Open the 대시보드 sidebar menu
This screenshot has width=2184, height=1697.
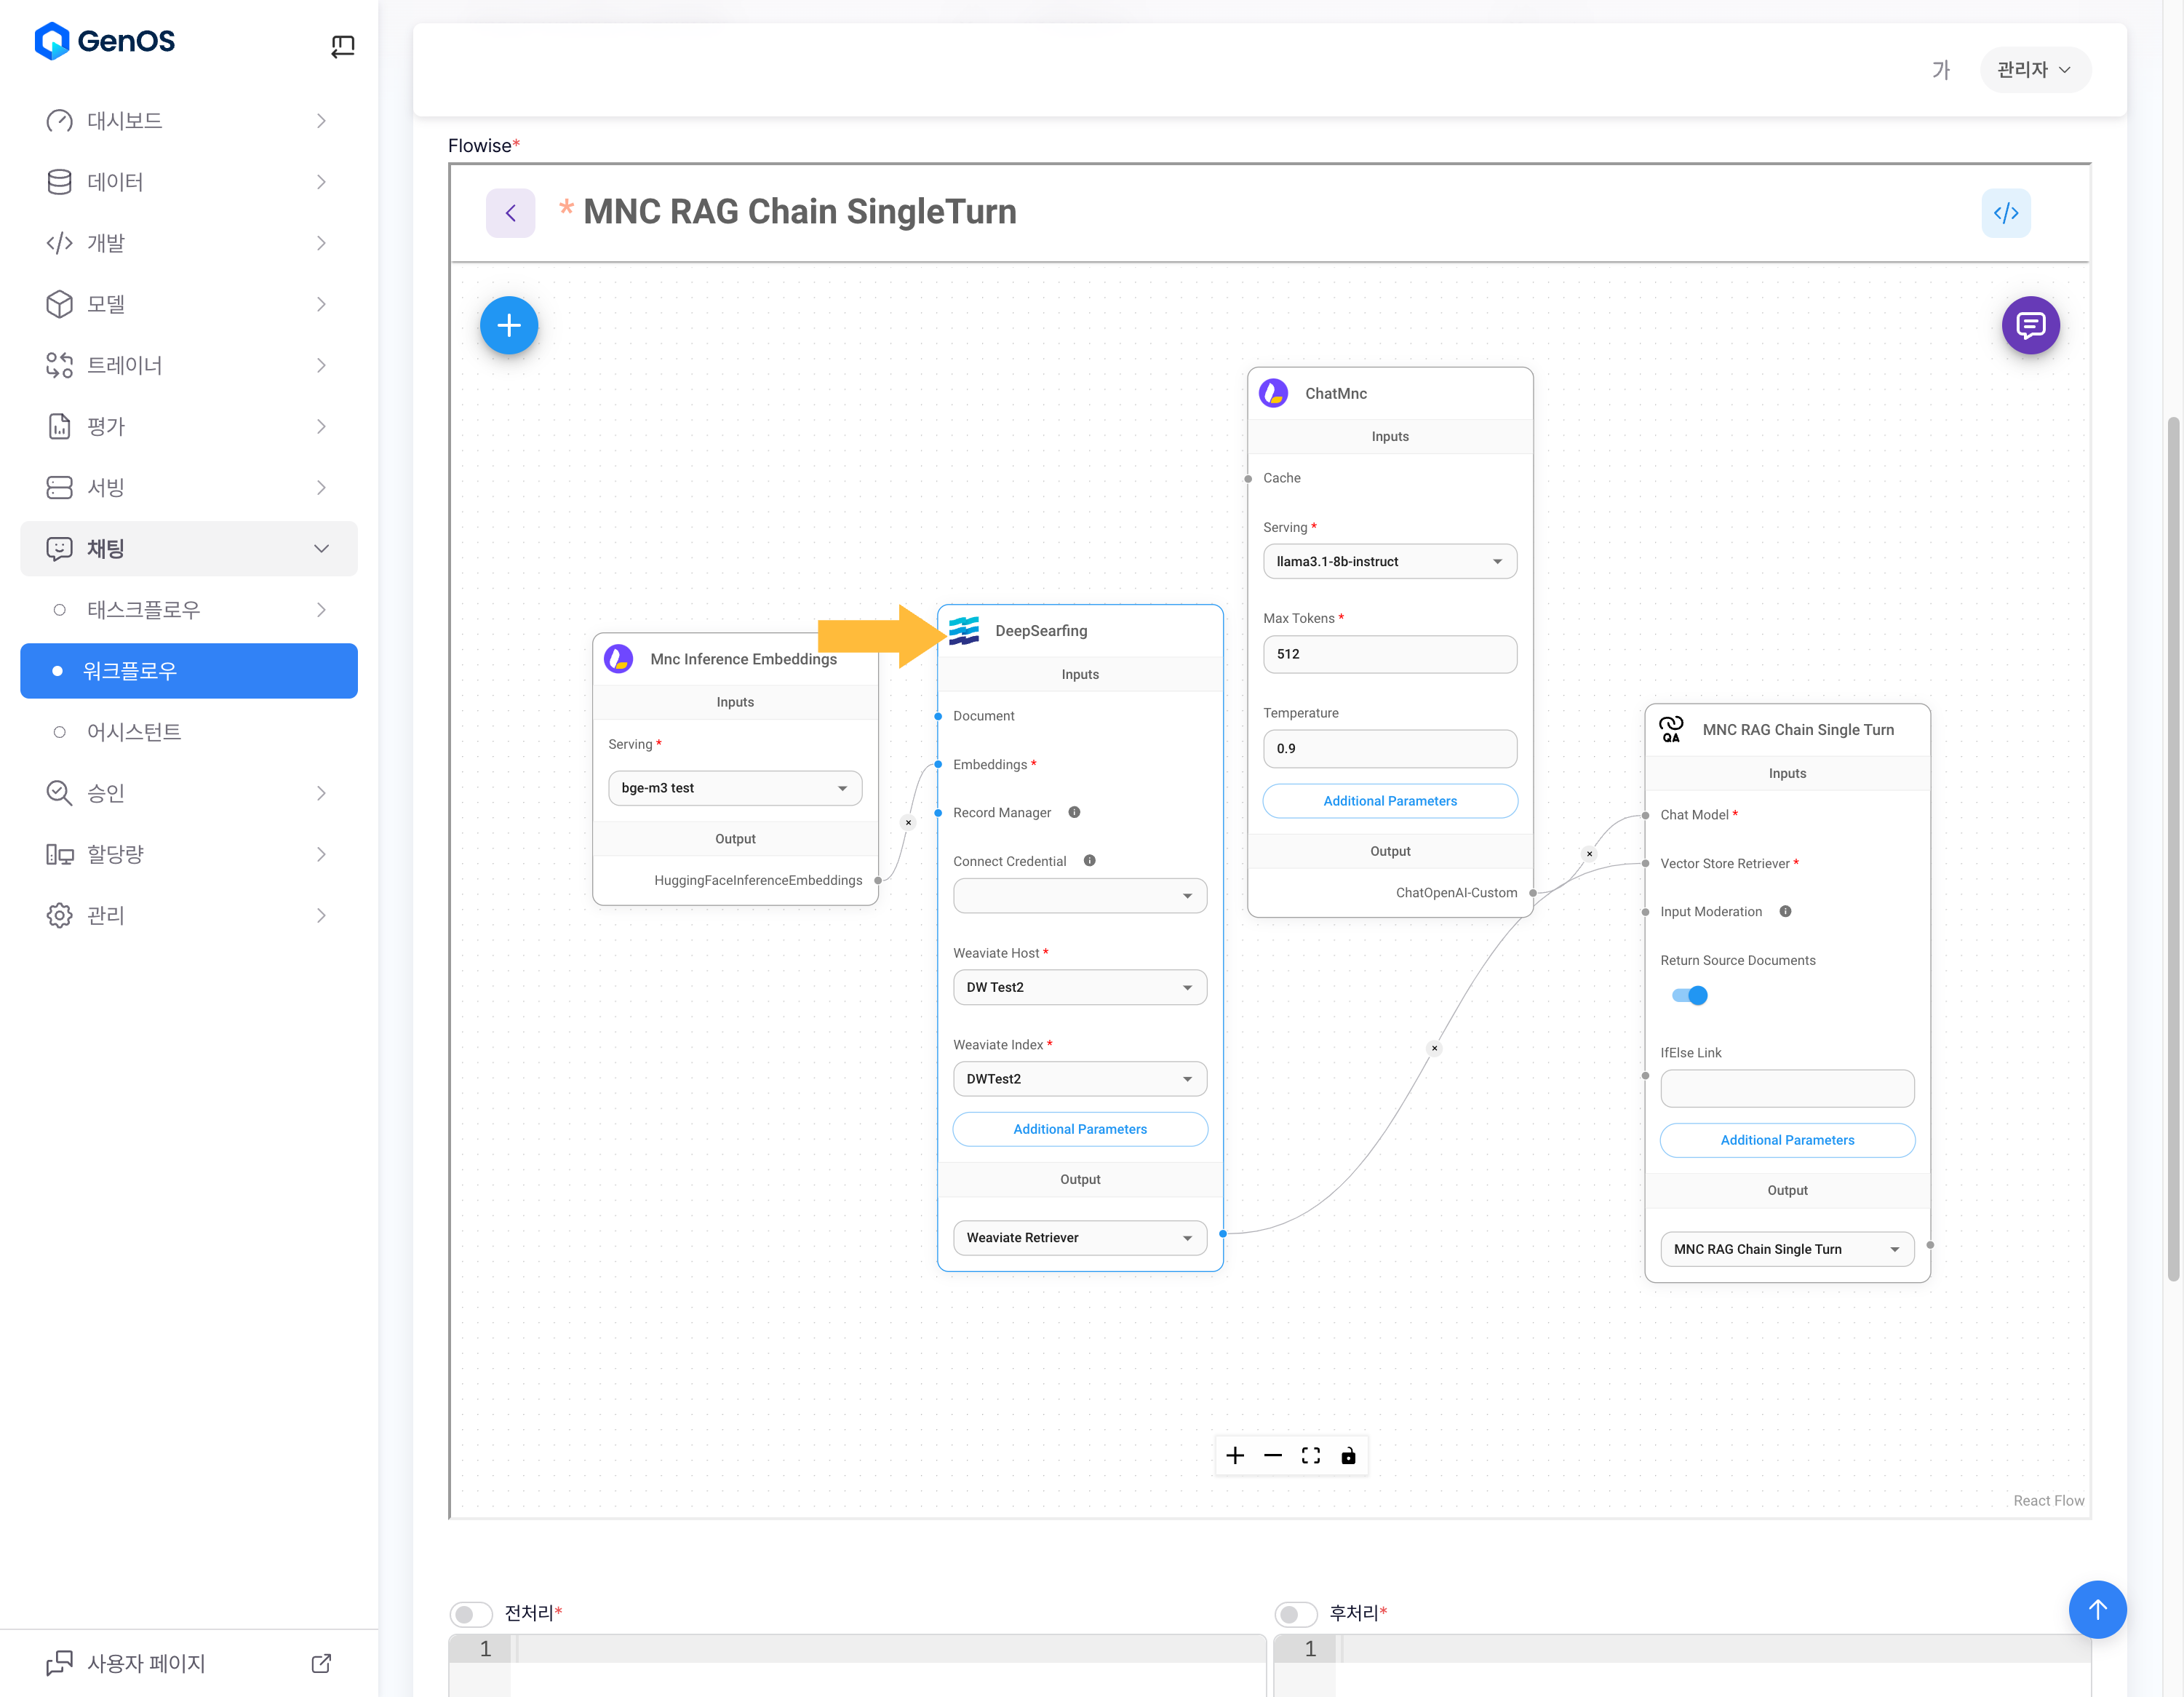189,121
